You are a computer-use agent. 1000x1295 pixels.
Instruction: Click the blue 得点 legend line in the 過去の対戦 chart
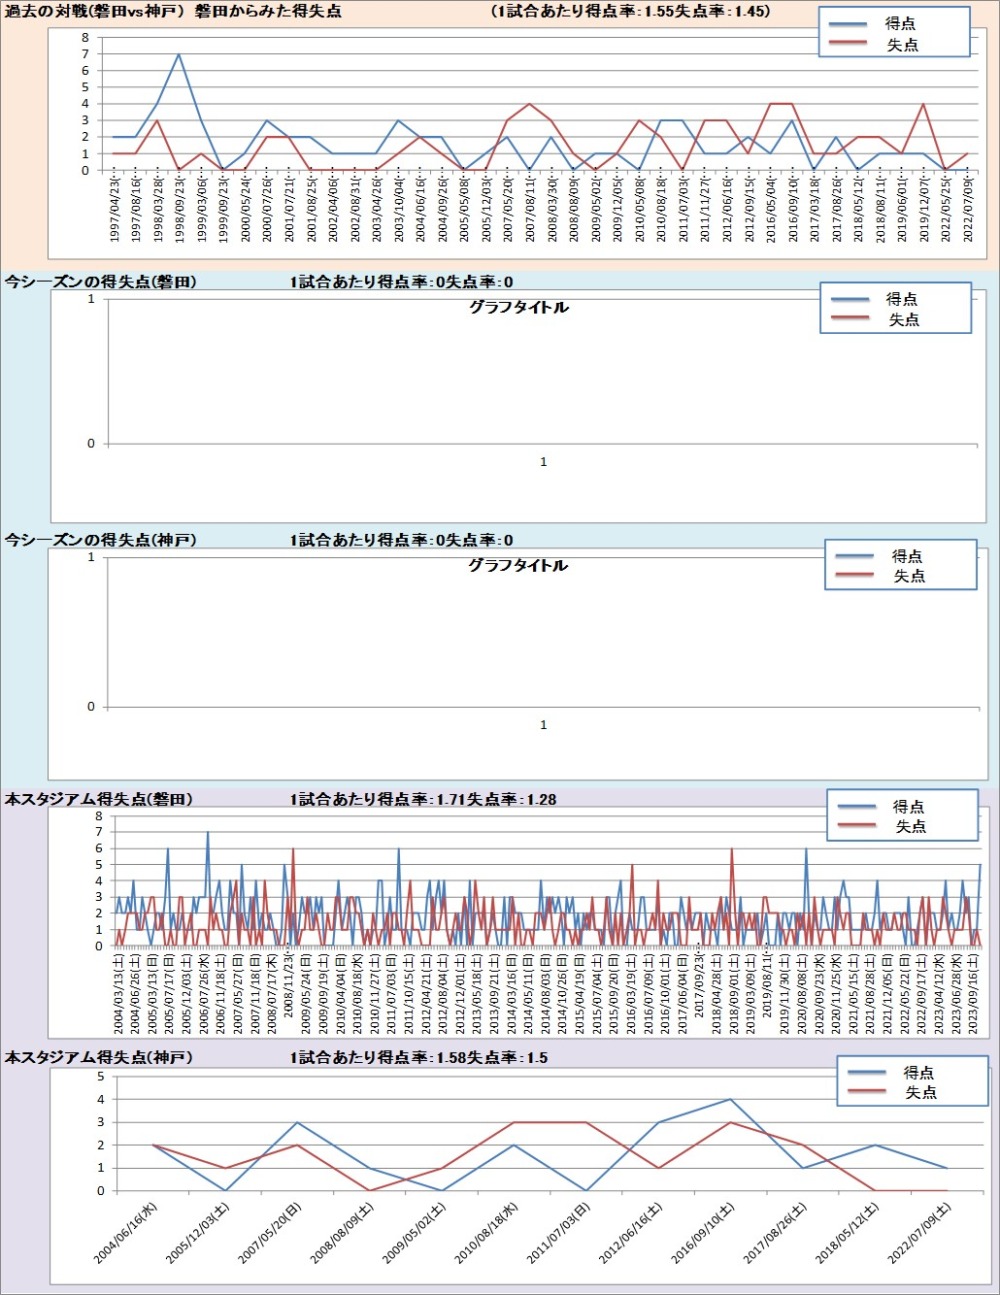click(x=850, y=23)
